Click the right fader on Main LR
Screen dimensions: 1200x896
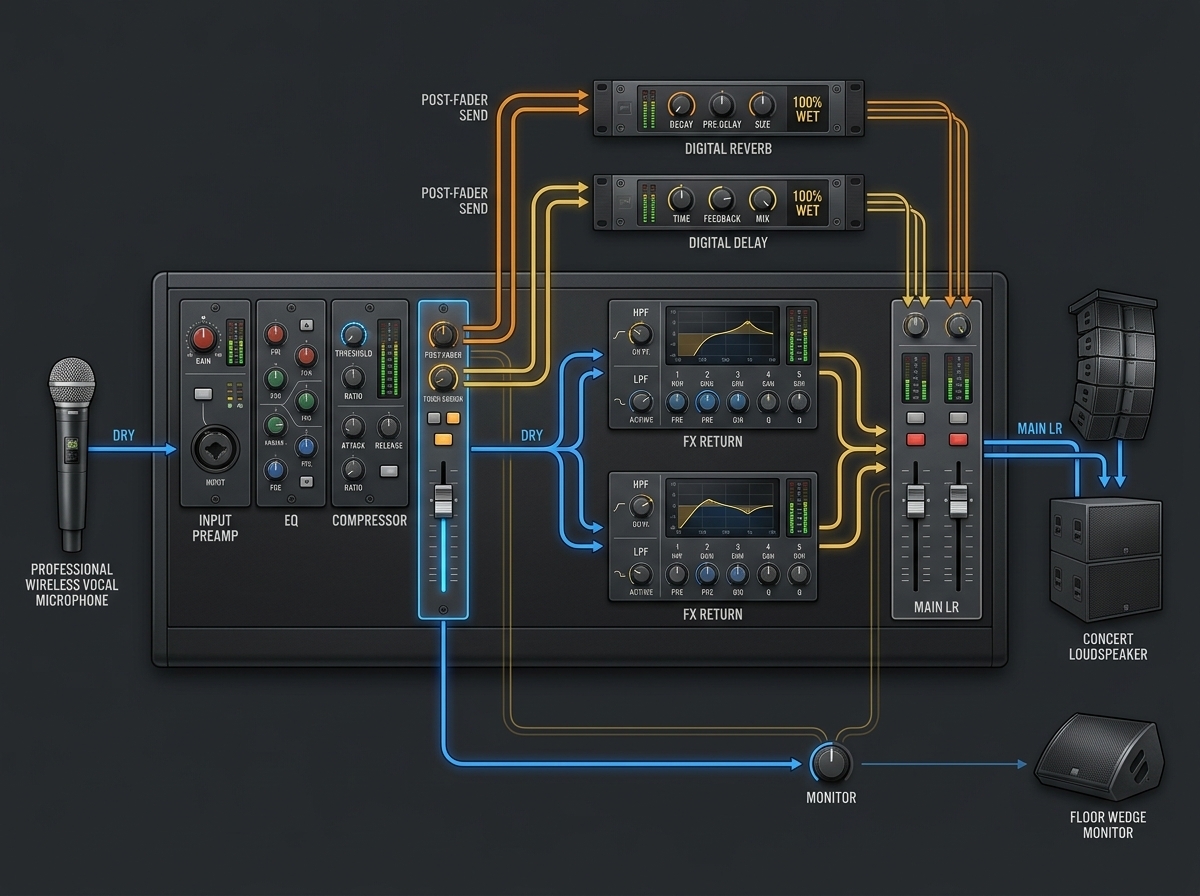tap(959, 499)
